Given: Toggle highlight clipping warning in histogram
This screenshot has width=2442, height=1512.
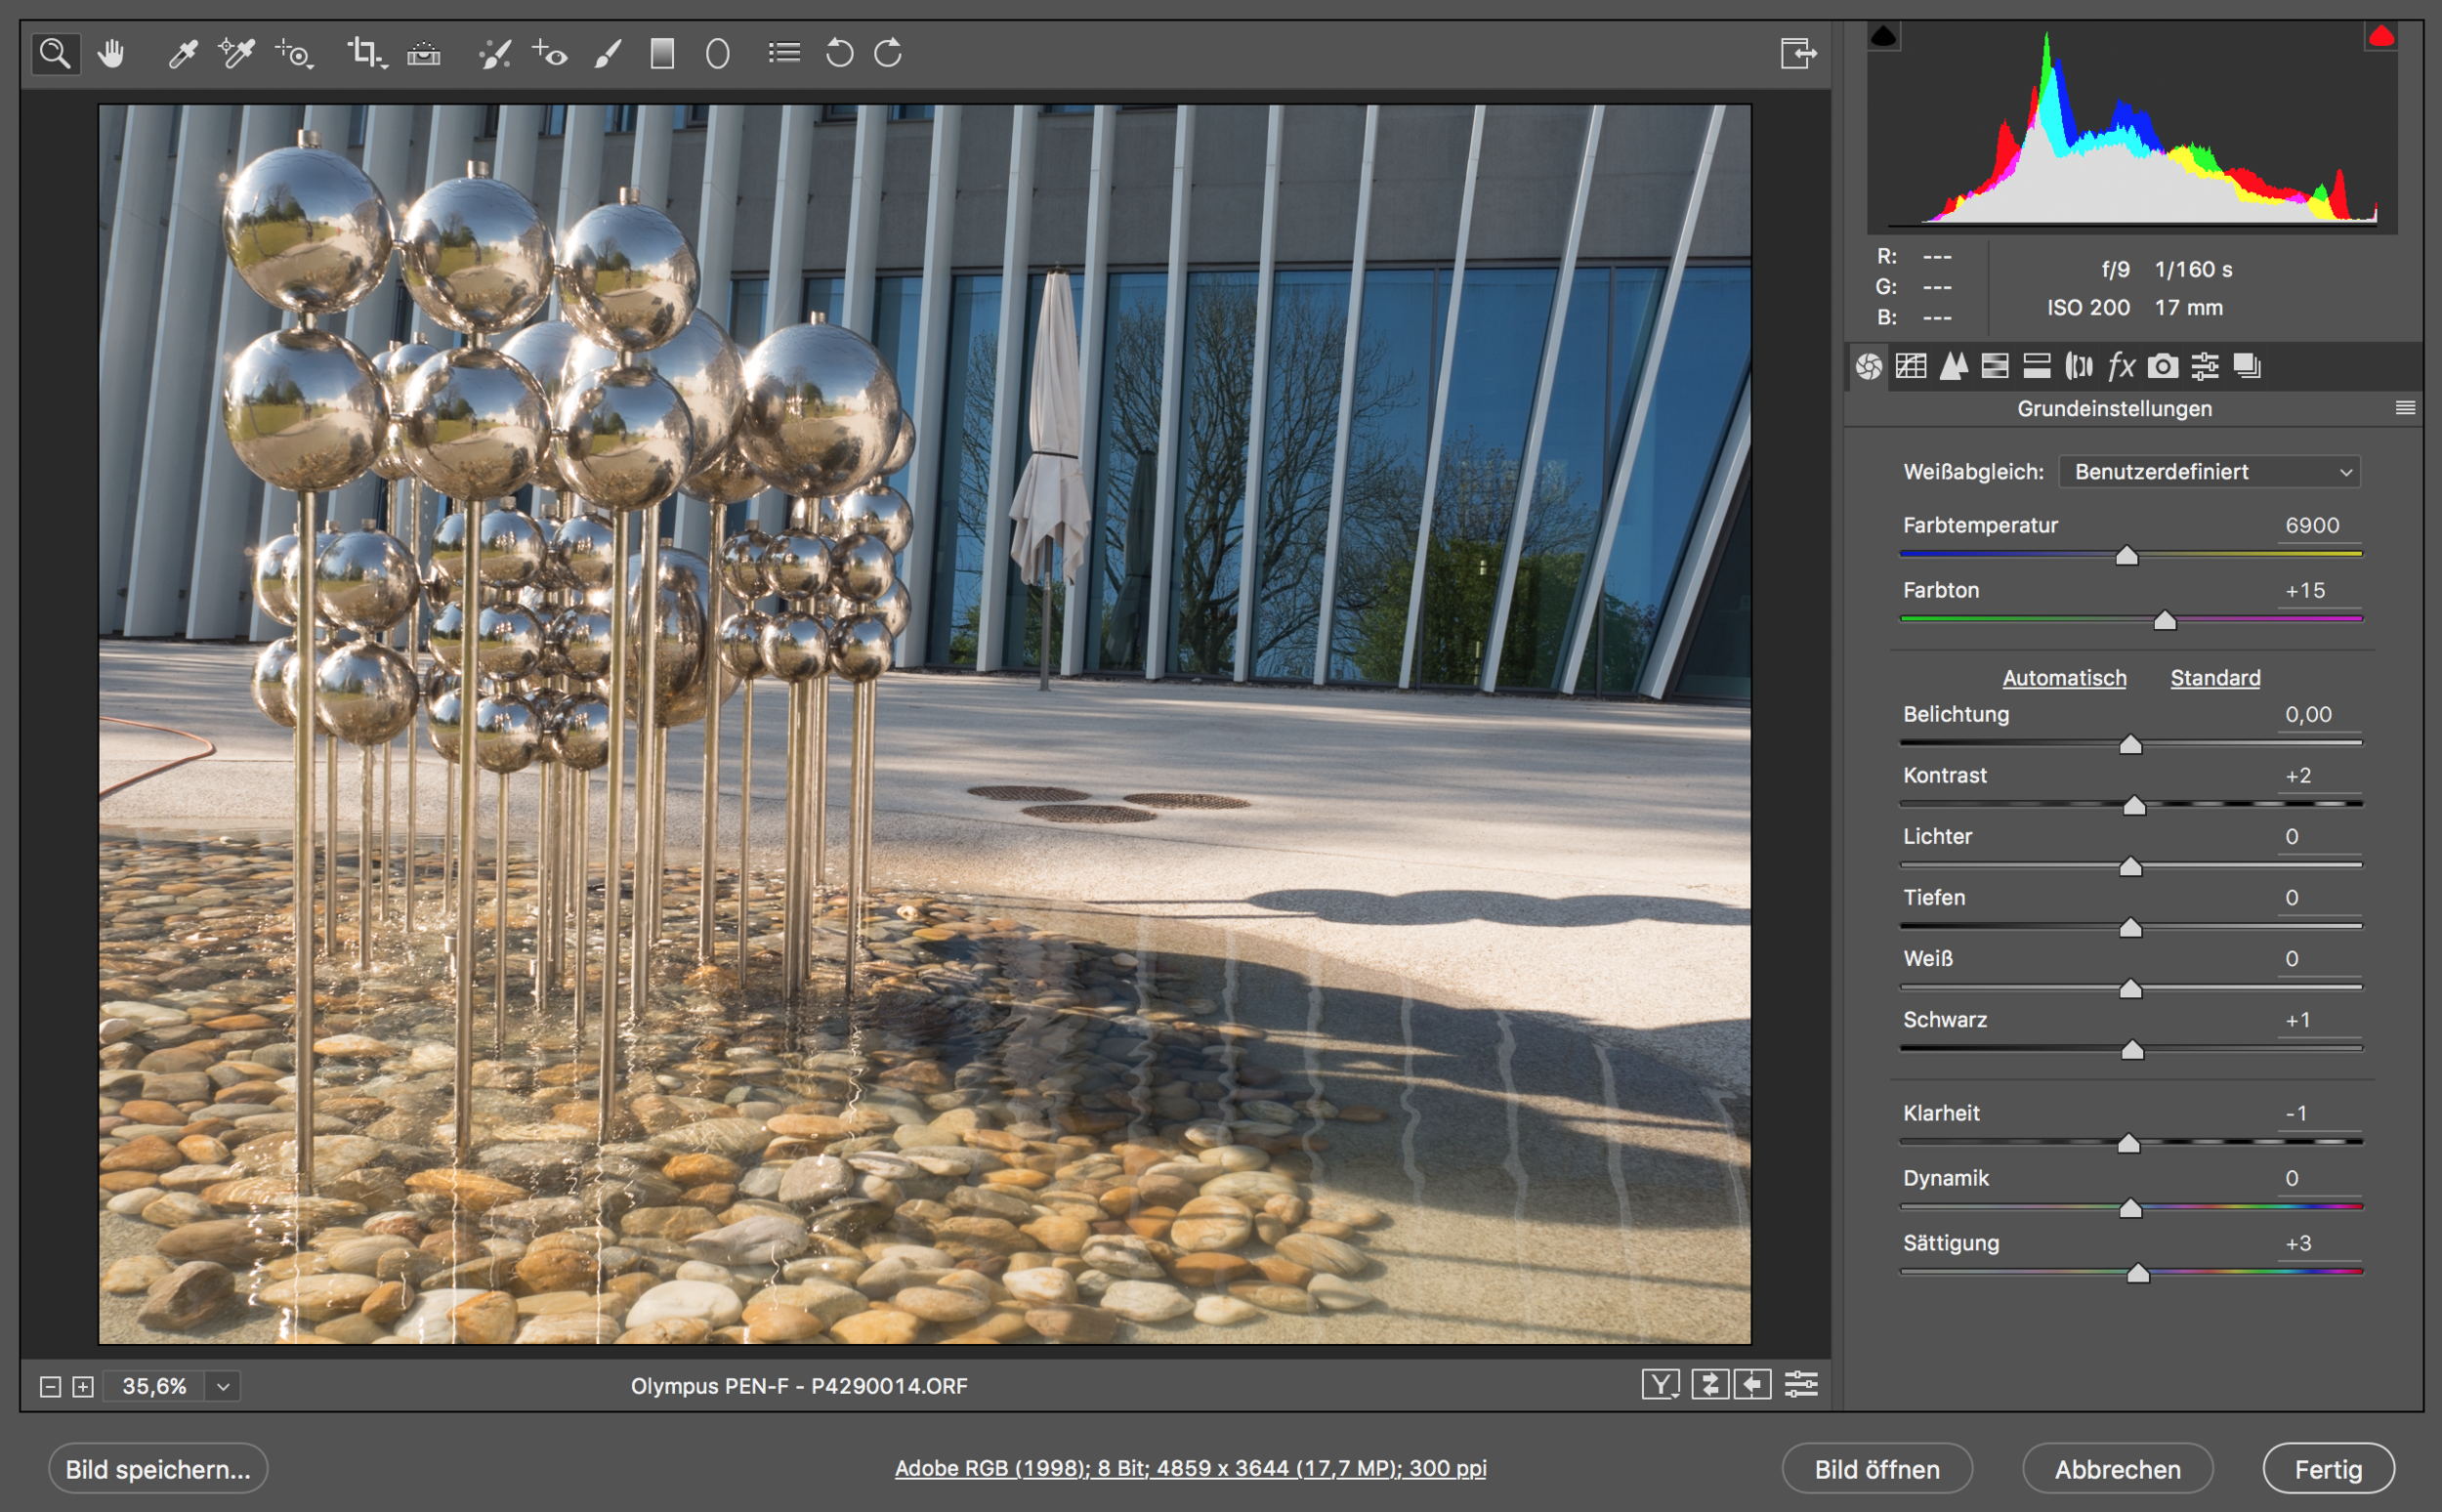Looking at the screenshot, I should (2381, 37).
